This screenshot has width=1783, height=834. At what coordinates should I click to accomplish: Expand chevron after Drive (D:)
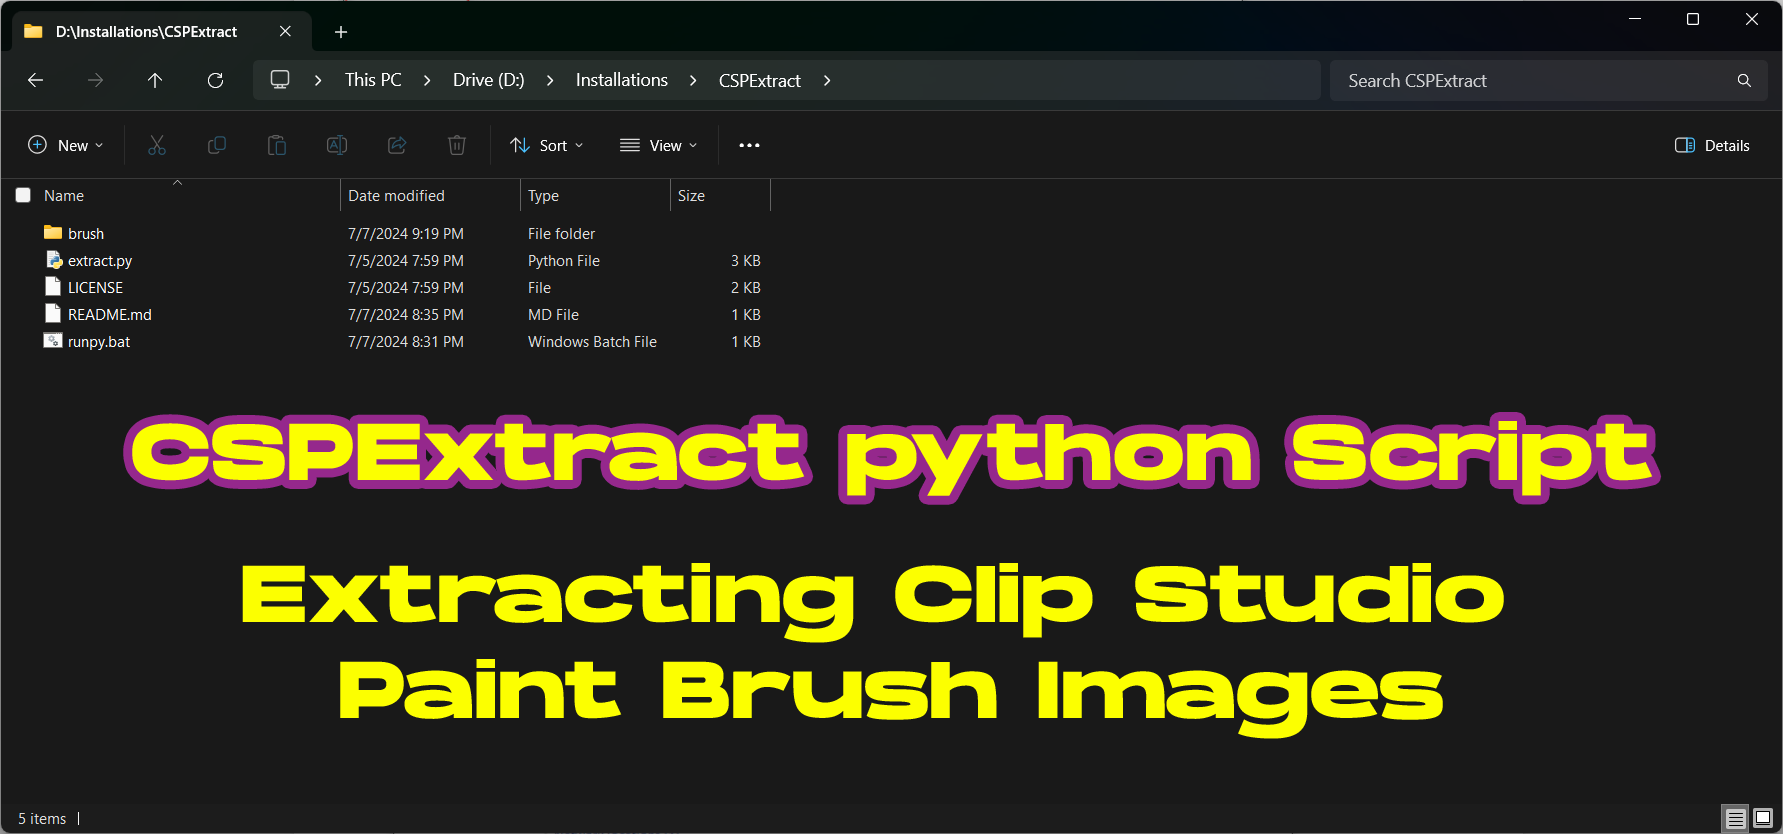click(550, 80)
